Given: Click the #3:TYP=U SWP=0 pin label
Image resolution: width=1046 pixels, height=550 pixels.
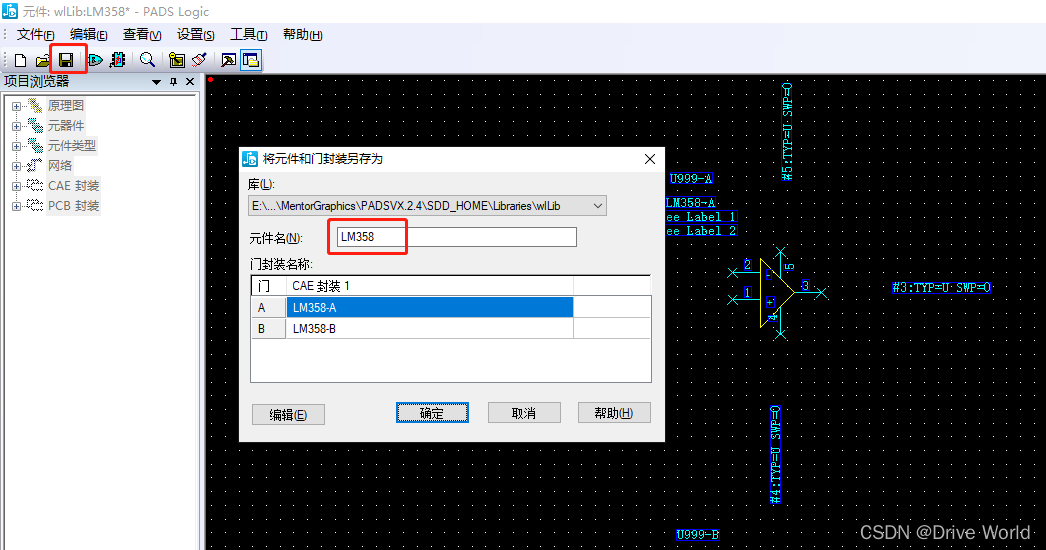Looking at the screenshot, I should pos(941,288).
